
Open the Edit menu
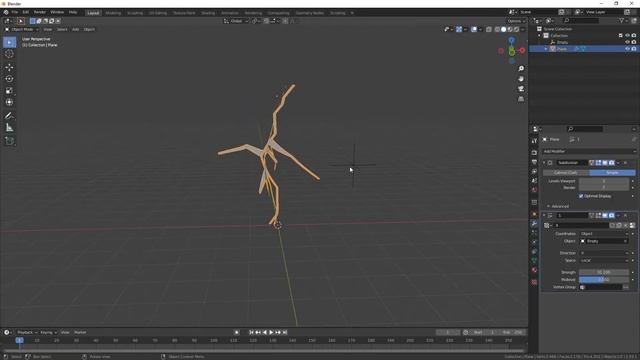tap(26, 13)
